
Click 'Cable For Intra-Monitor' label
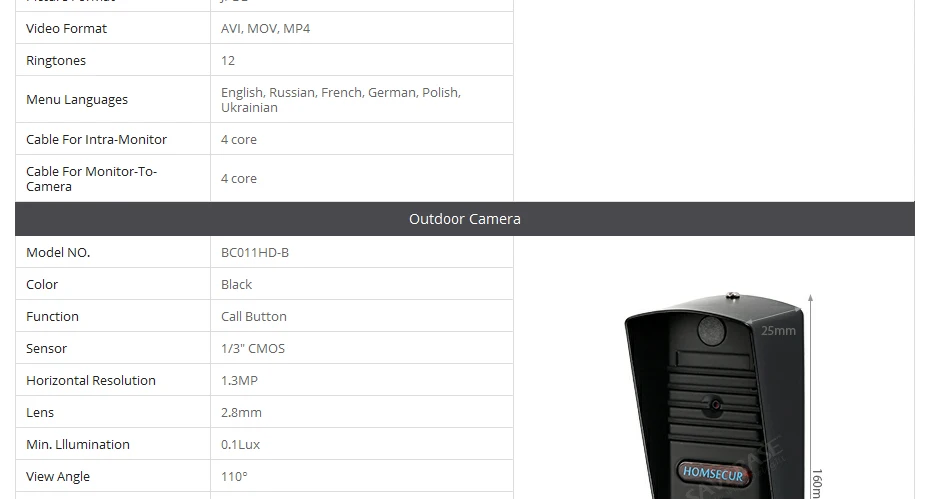(x=97, y=139)
